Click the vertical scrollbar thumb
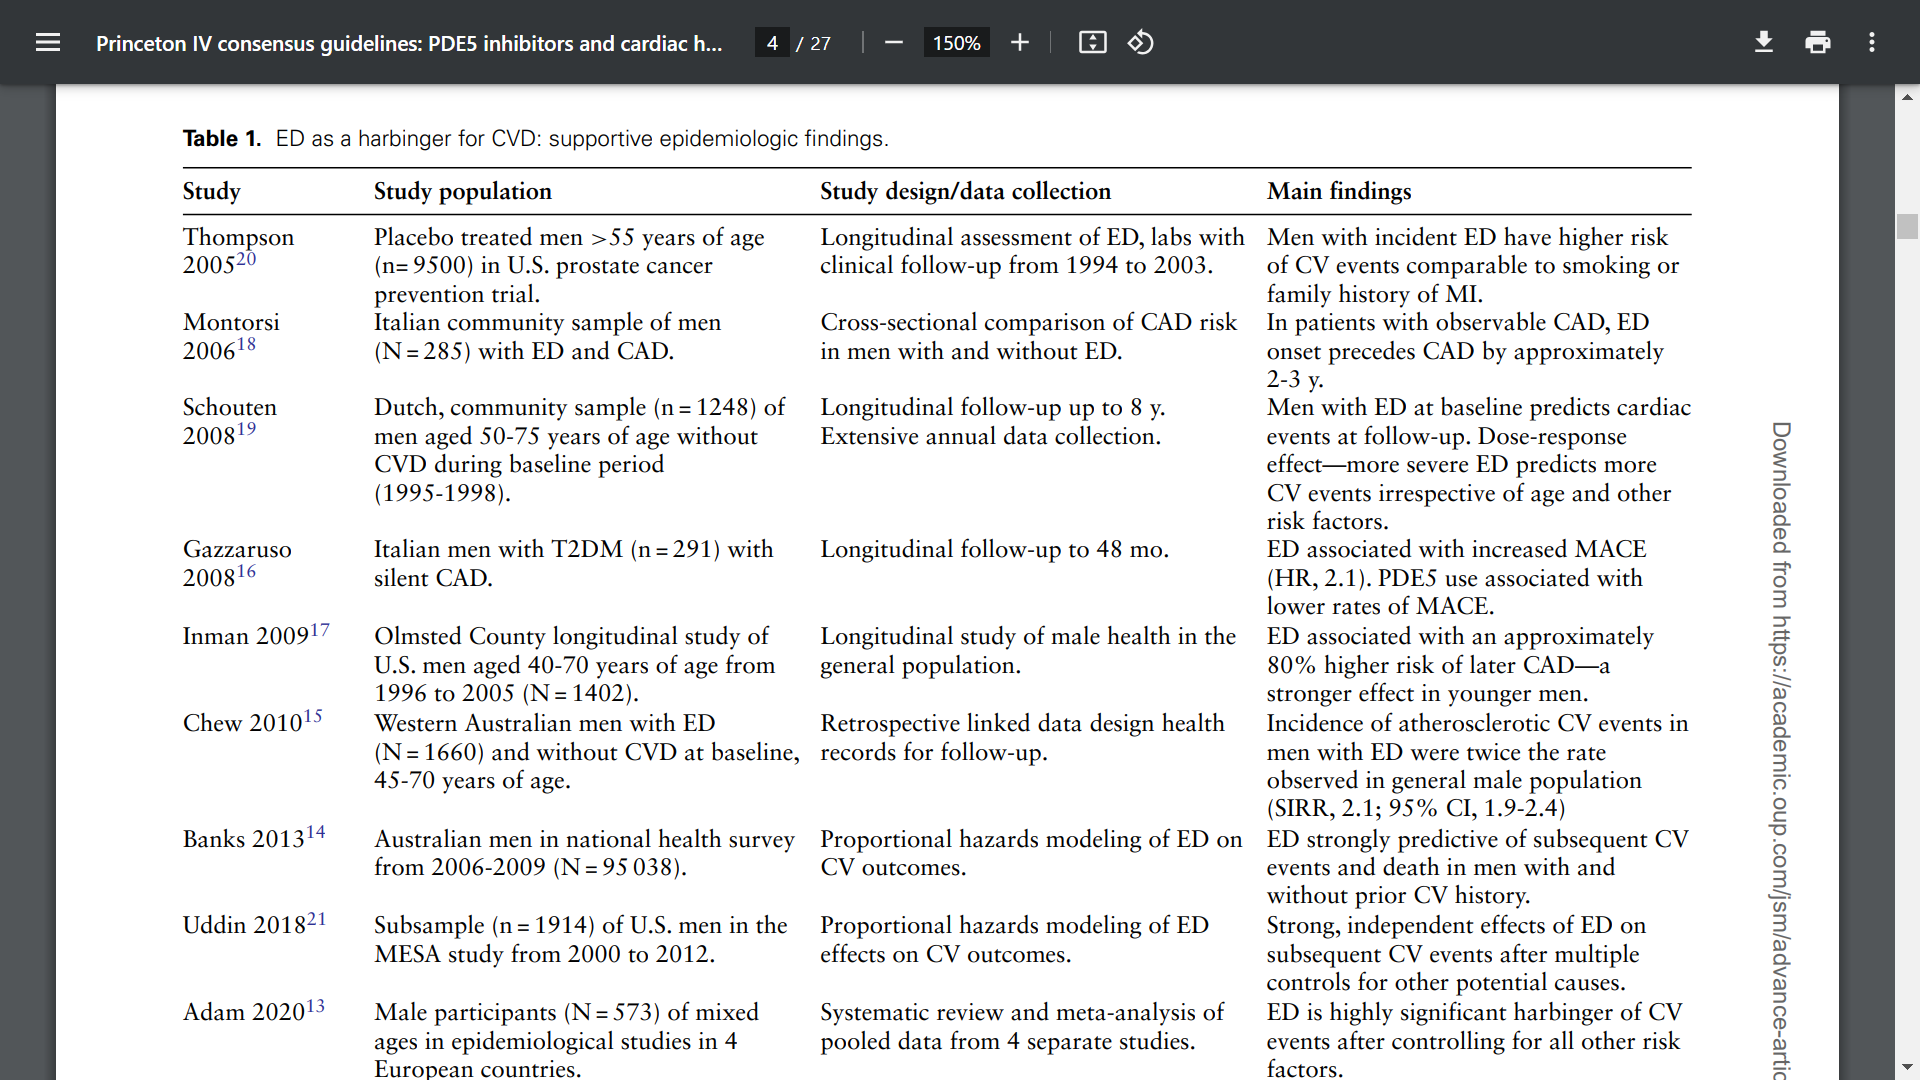Viewport: 1920px width, 1080px height. point(1907,226)
